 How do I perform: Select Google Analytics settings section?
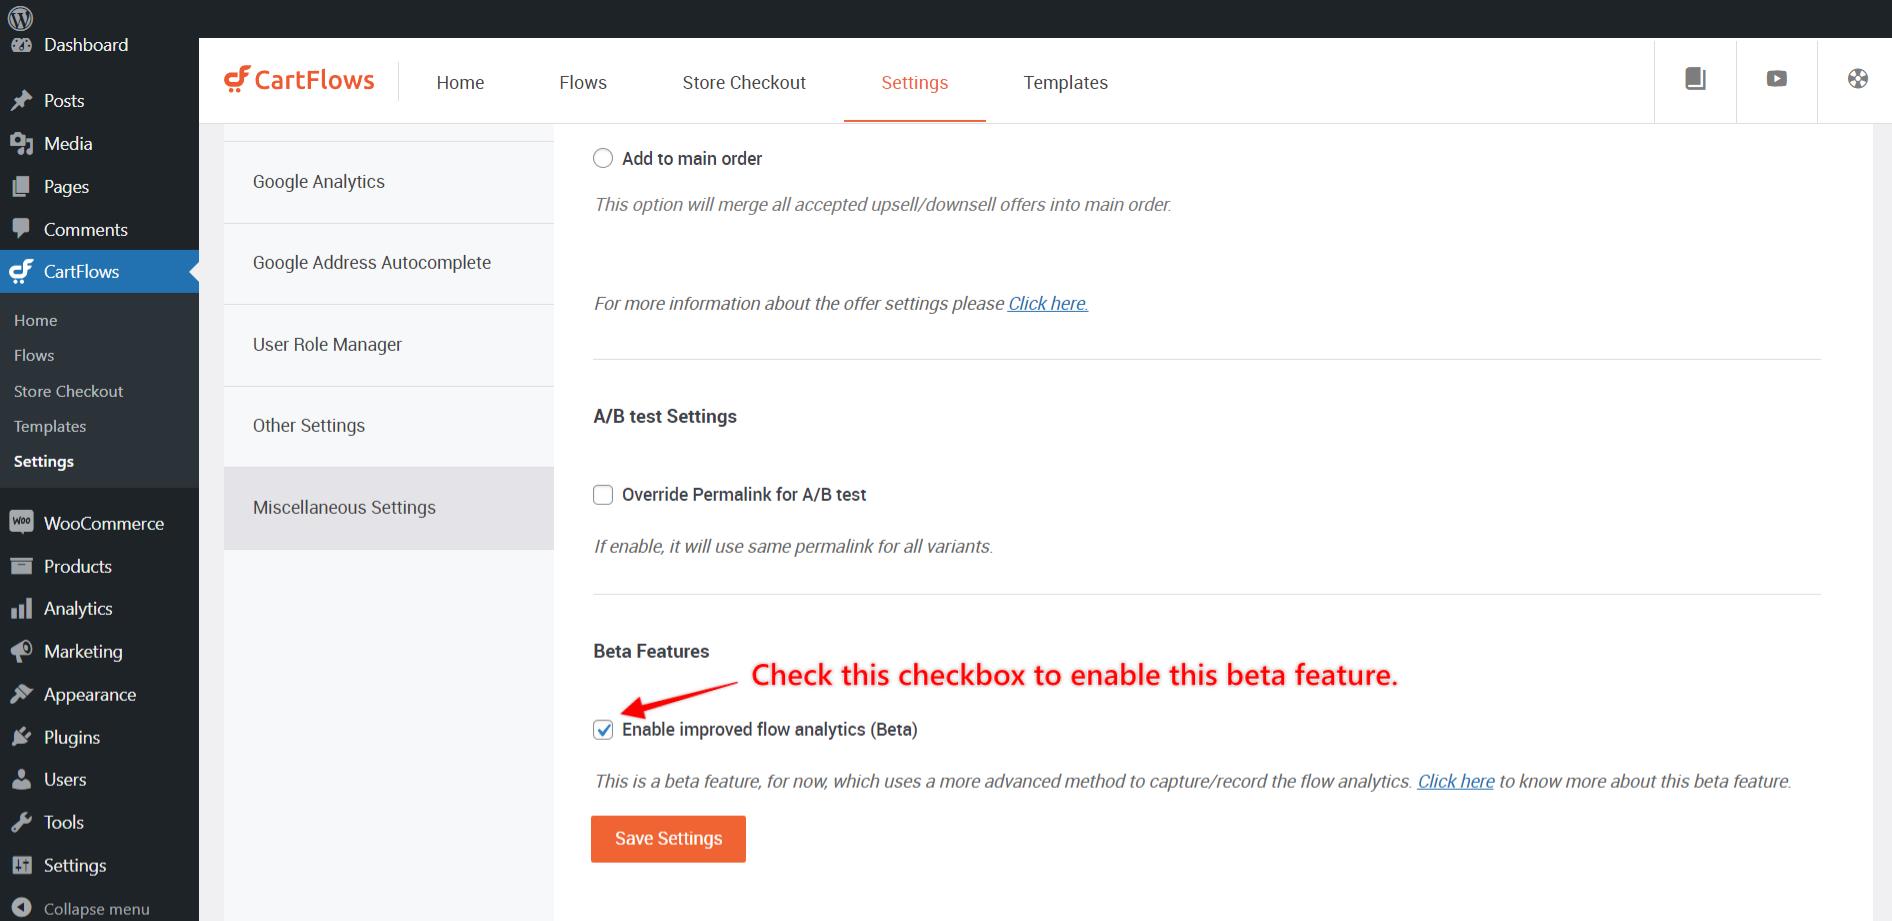coord(319,182)
